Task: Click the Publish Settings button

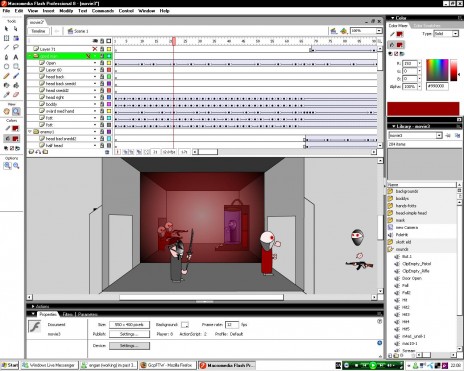Action: click(x=129, y=334)
